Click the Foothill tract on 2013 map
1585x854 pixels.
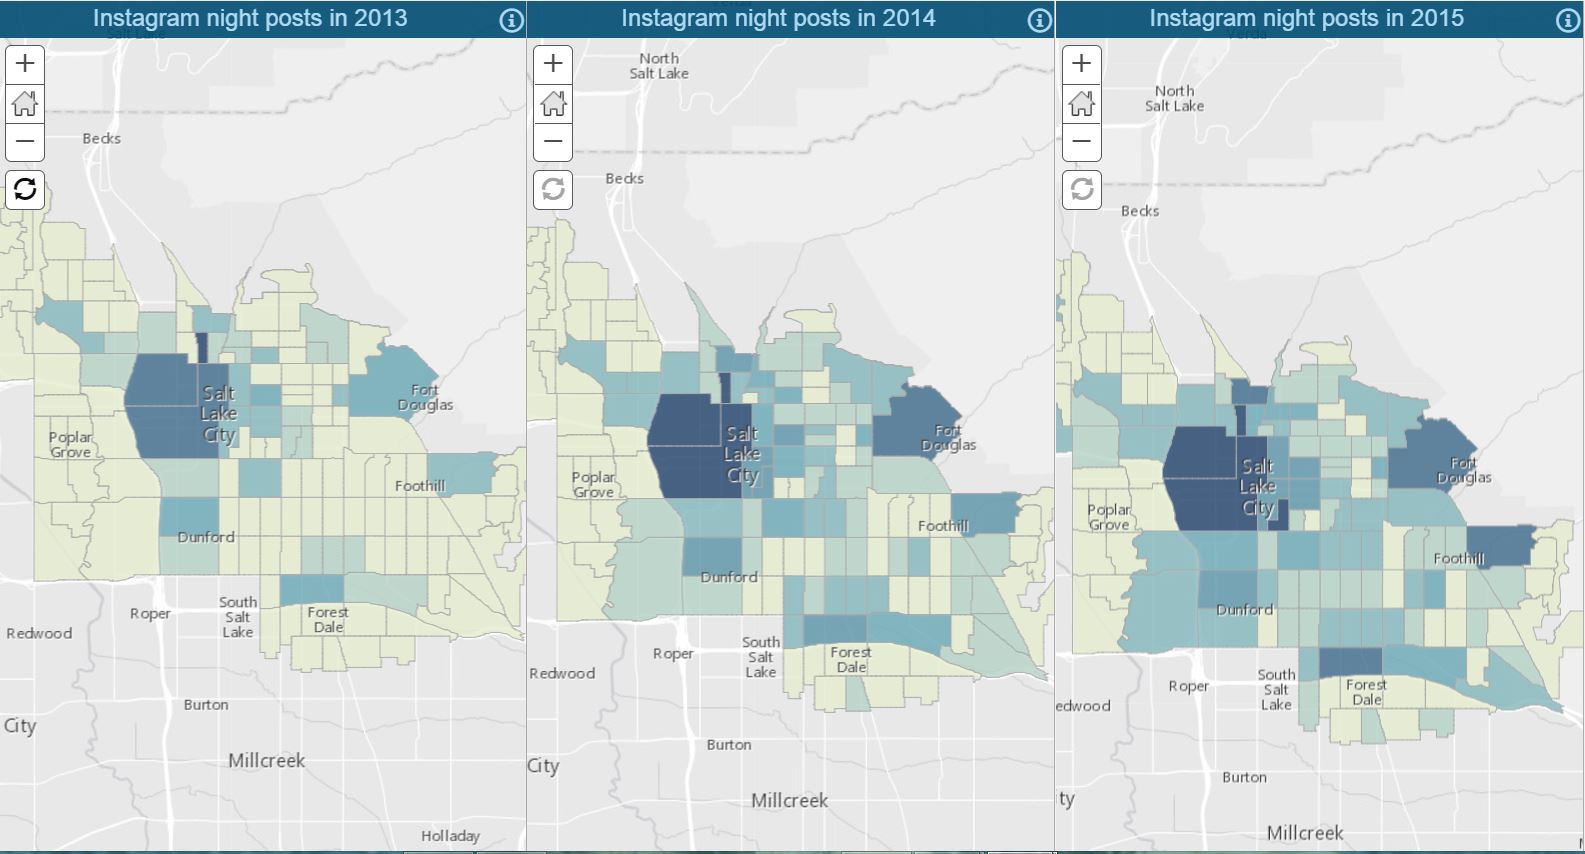click(460, 472)
